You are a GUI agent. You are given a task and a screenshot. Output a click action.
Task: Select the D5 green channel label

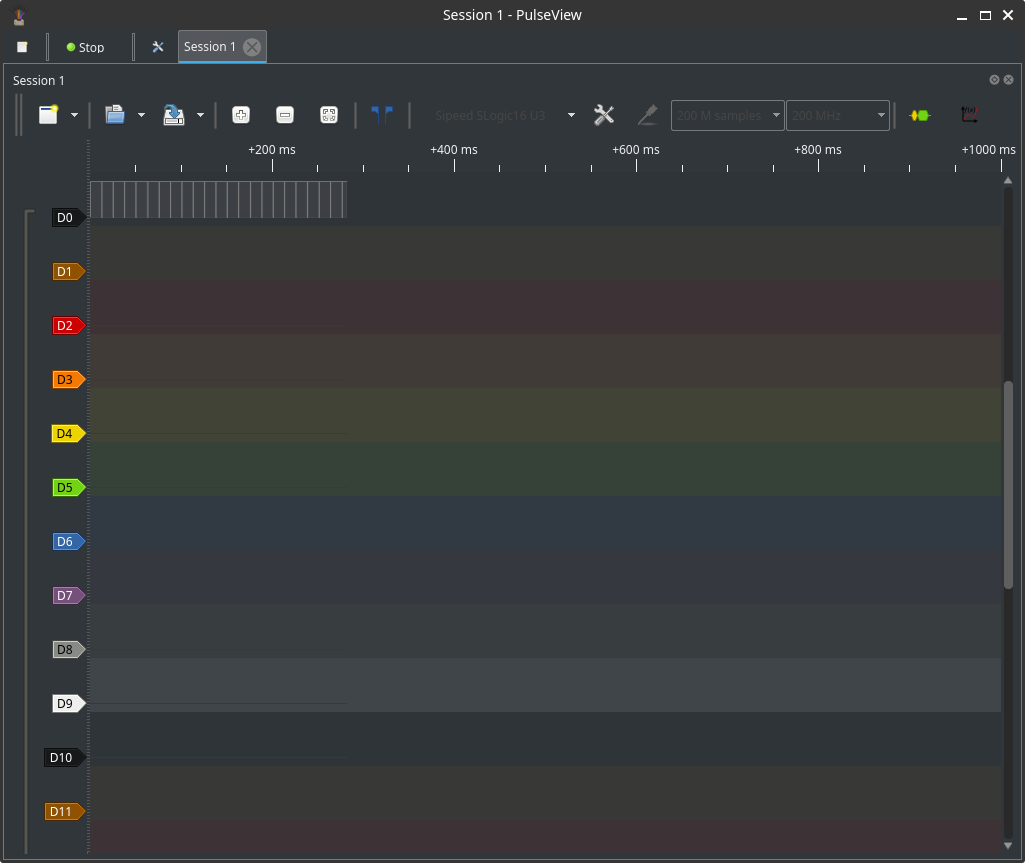tap(67, 488)
